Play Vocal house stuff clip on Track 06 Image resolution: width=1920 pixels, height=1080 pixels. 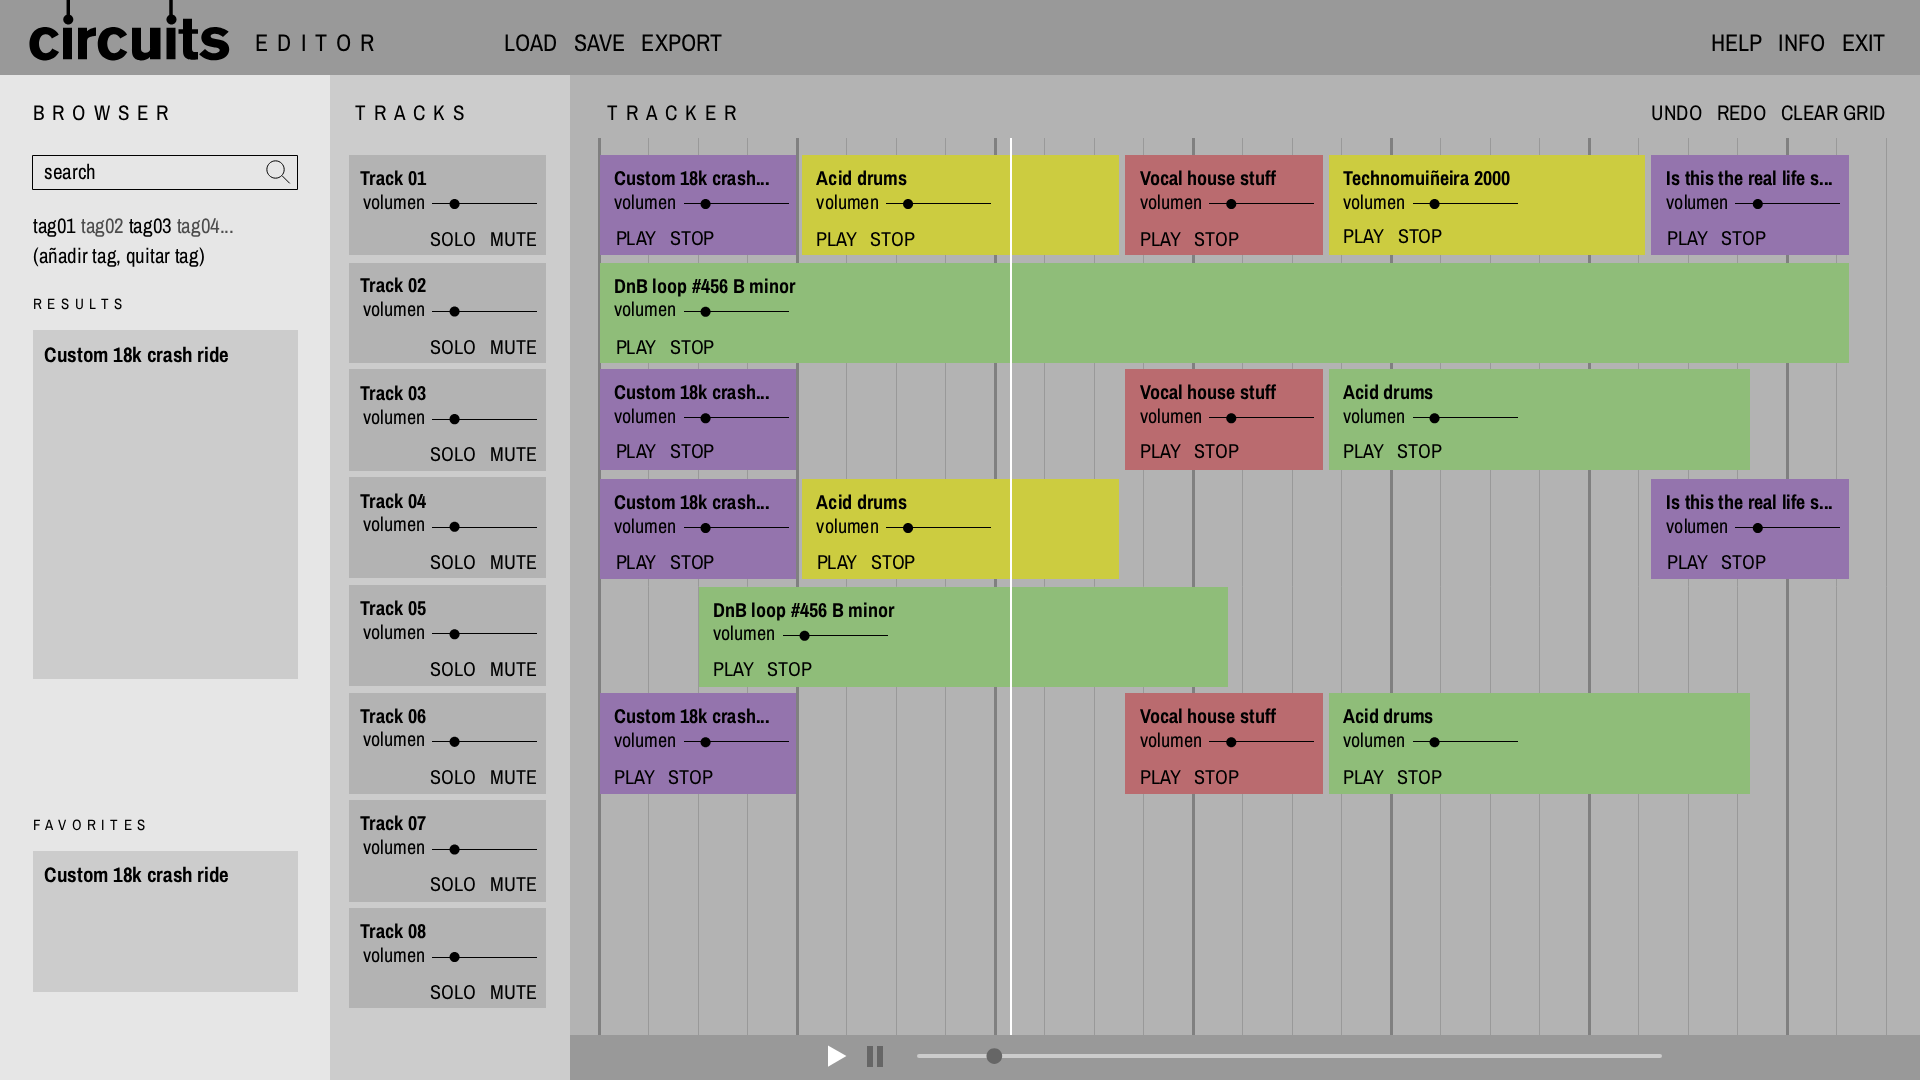coord(1160,777)
